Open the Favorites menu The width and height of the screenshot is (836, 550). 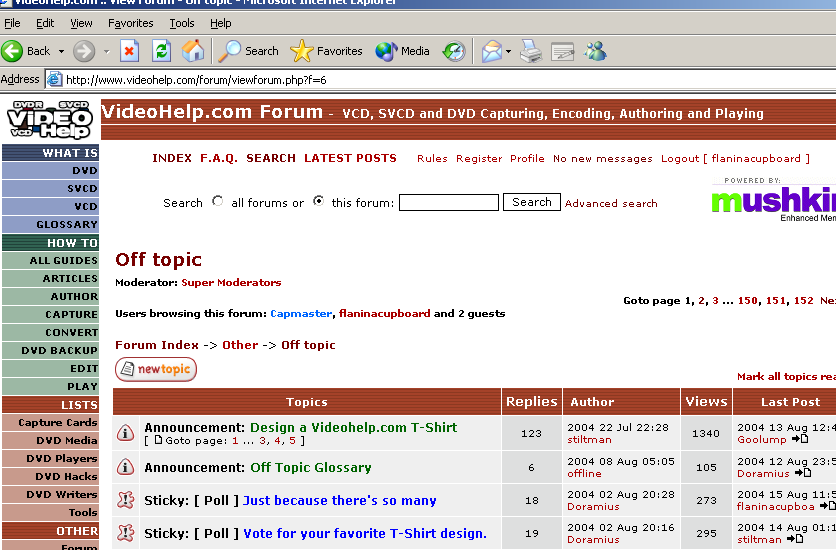pyautogui.click(x=131, y=23)
